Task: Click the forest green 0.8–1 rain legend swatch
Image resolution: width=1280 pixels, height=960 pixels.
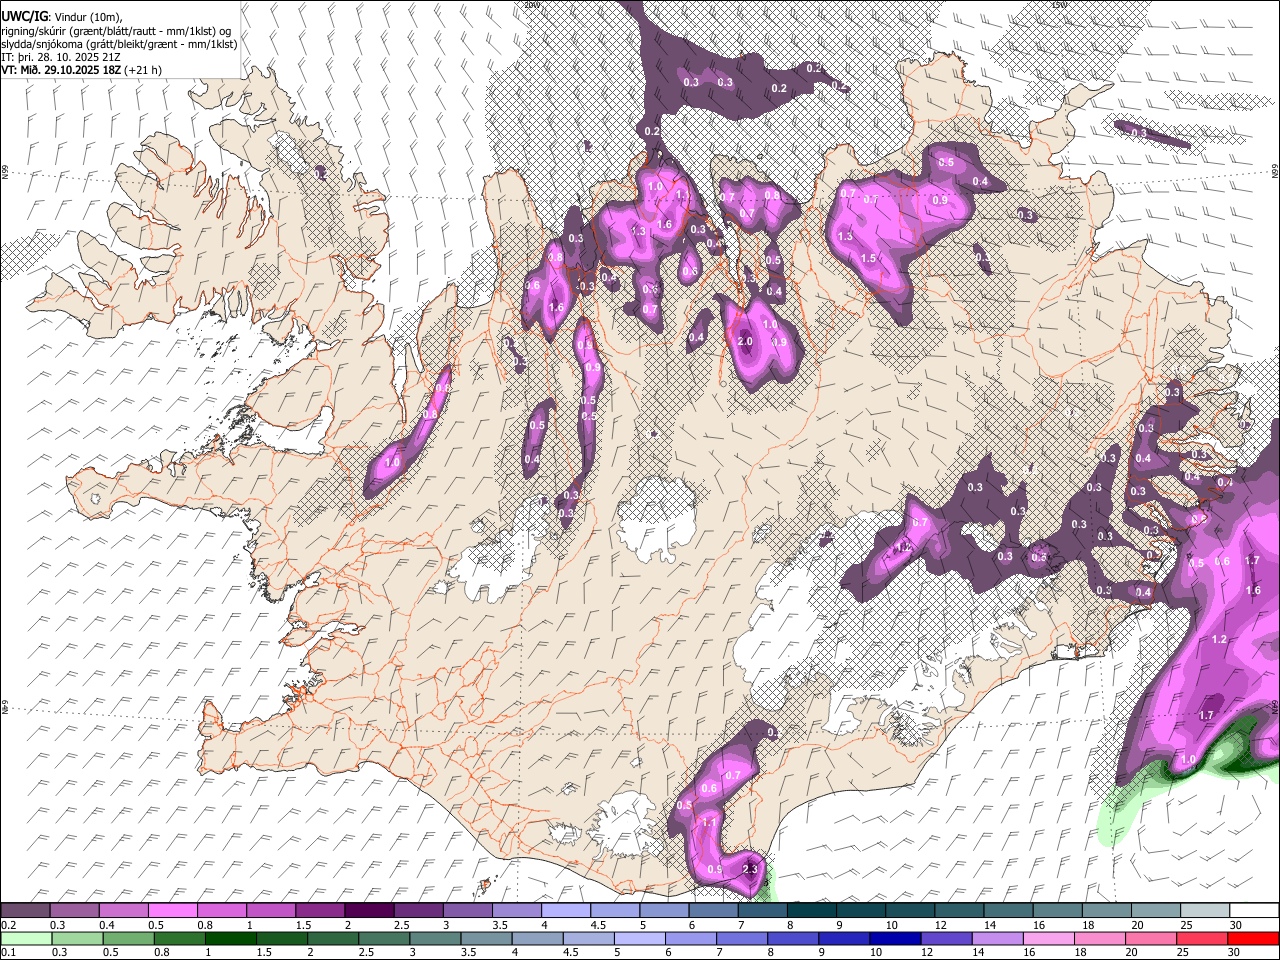Action: click(179, 938)
